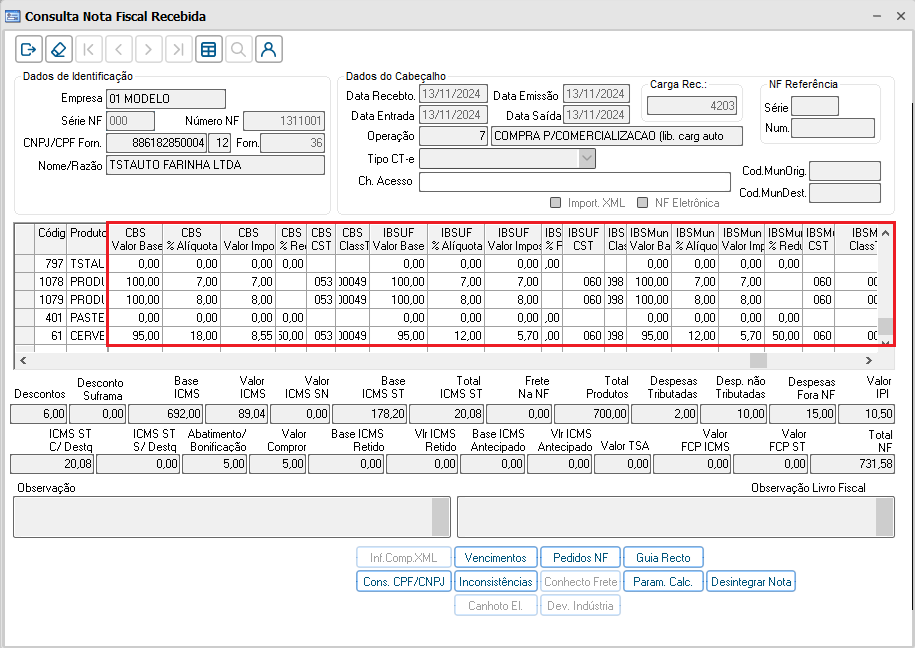This screenshot has height=649, width=915.
Task: Click the Total NF field 731,58
Action: pyautogui.click(x=852, y=464)
